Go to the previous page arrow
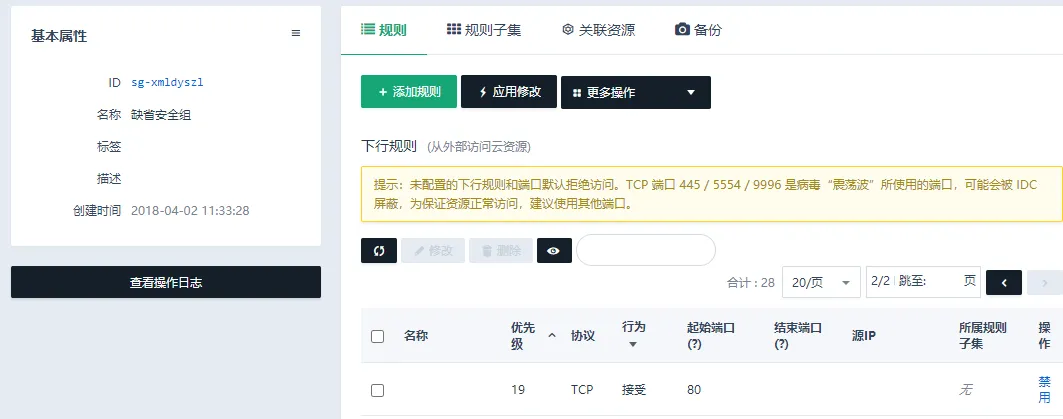 (x=1003, y=283)
